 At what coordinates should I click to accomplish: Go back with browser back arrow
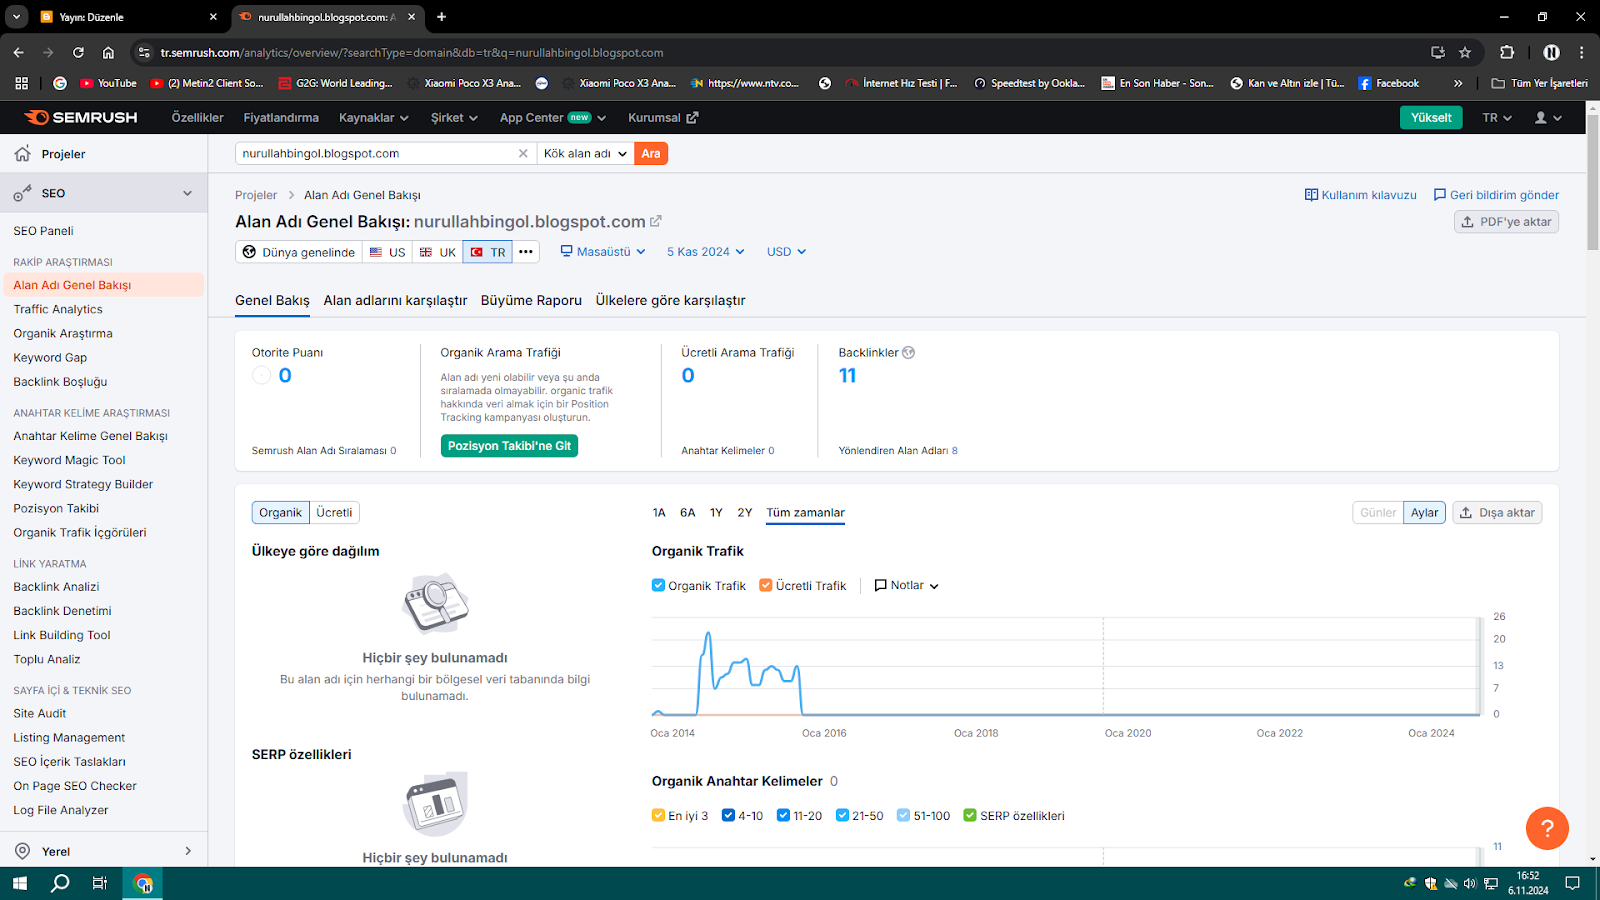point(19,52)
